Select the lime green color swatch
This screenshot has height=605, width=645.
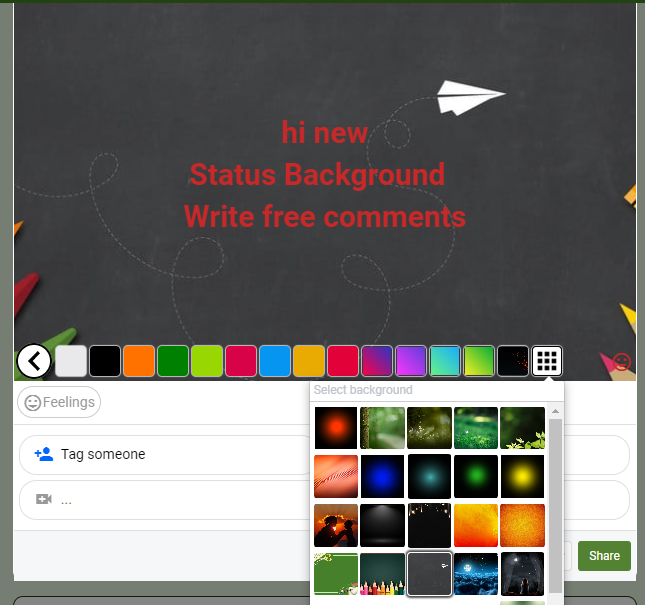pyautogui.click(x=207, y=361)
